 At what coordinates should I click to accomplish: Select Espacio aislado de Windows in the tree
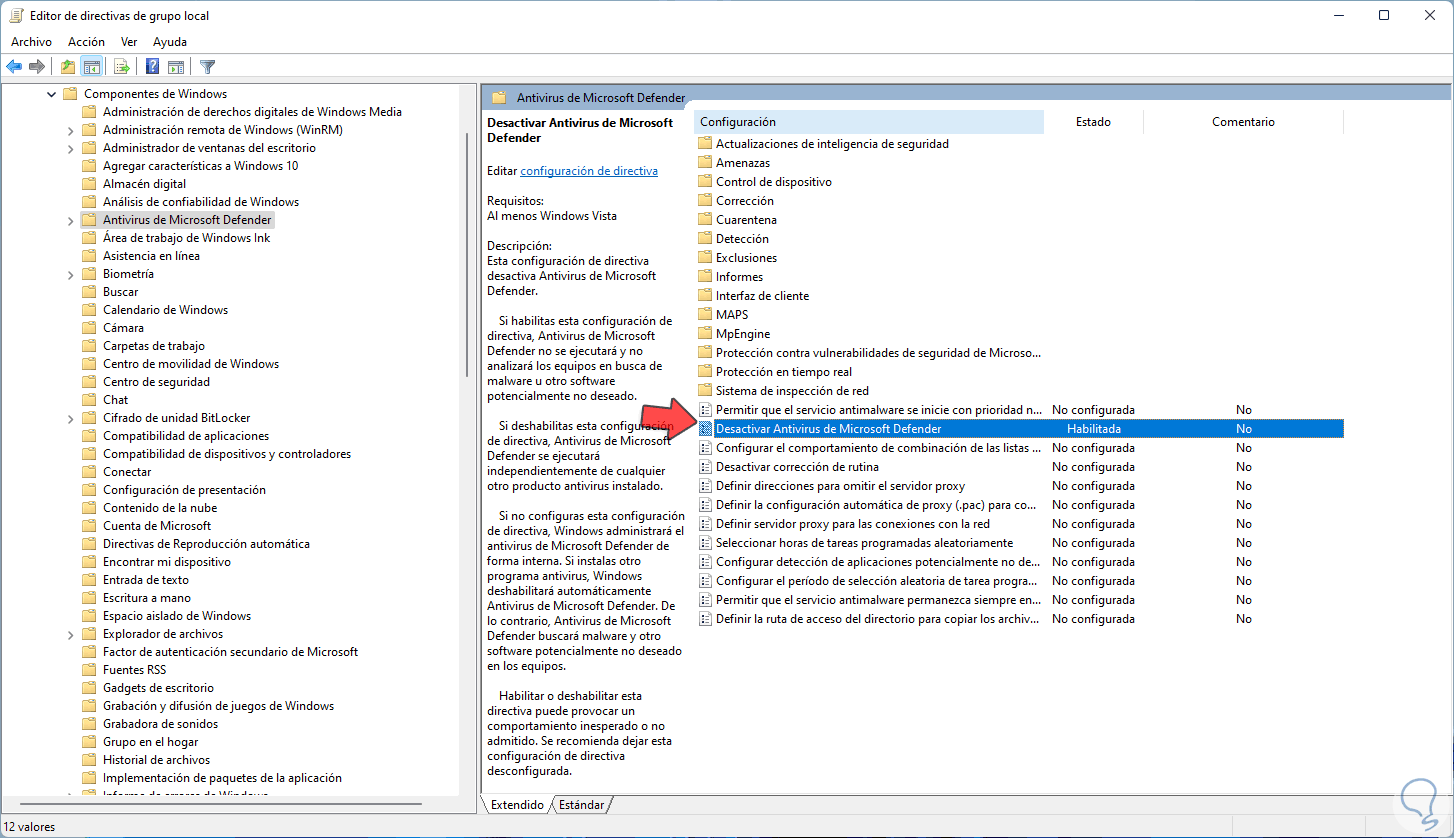click(177, 616)
